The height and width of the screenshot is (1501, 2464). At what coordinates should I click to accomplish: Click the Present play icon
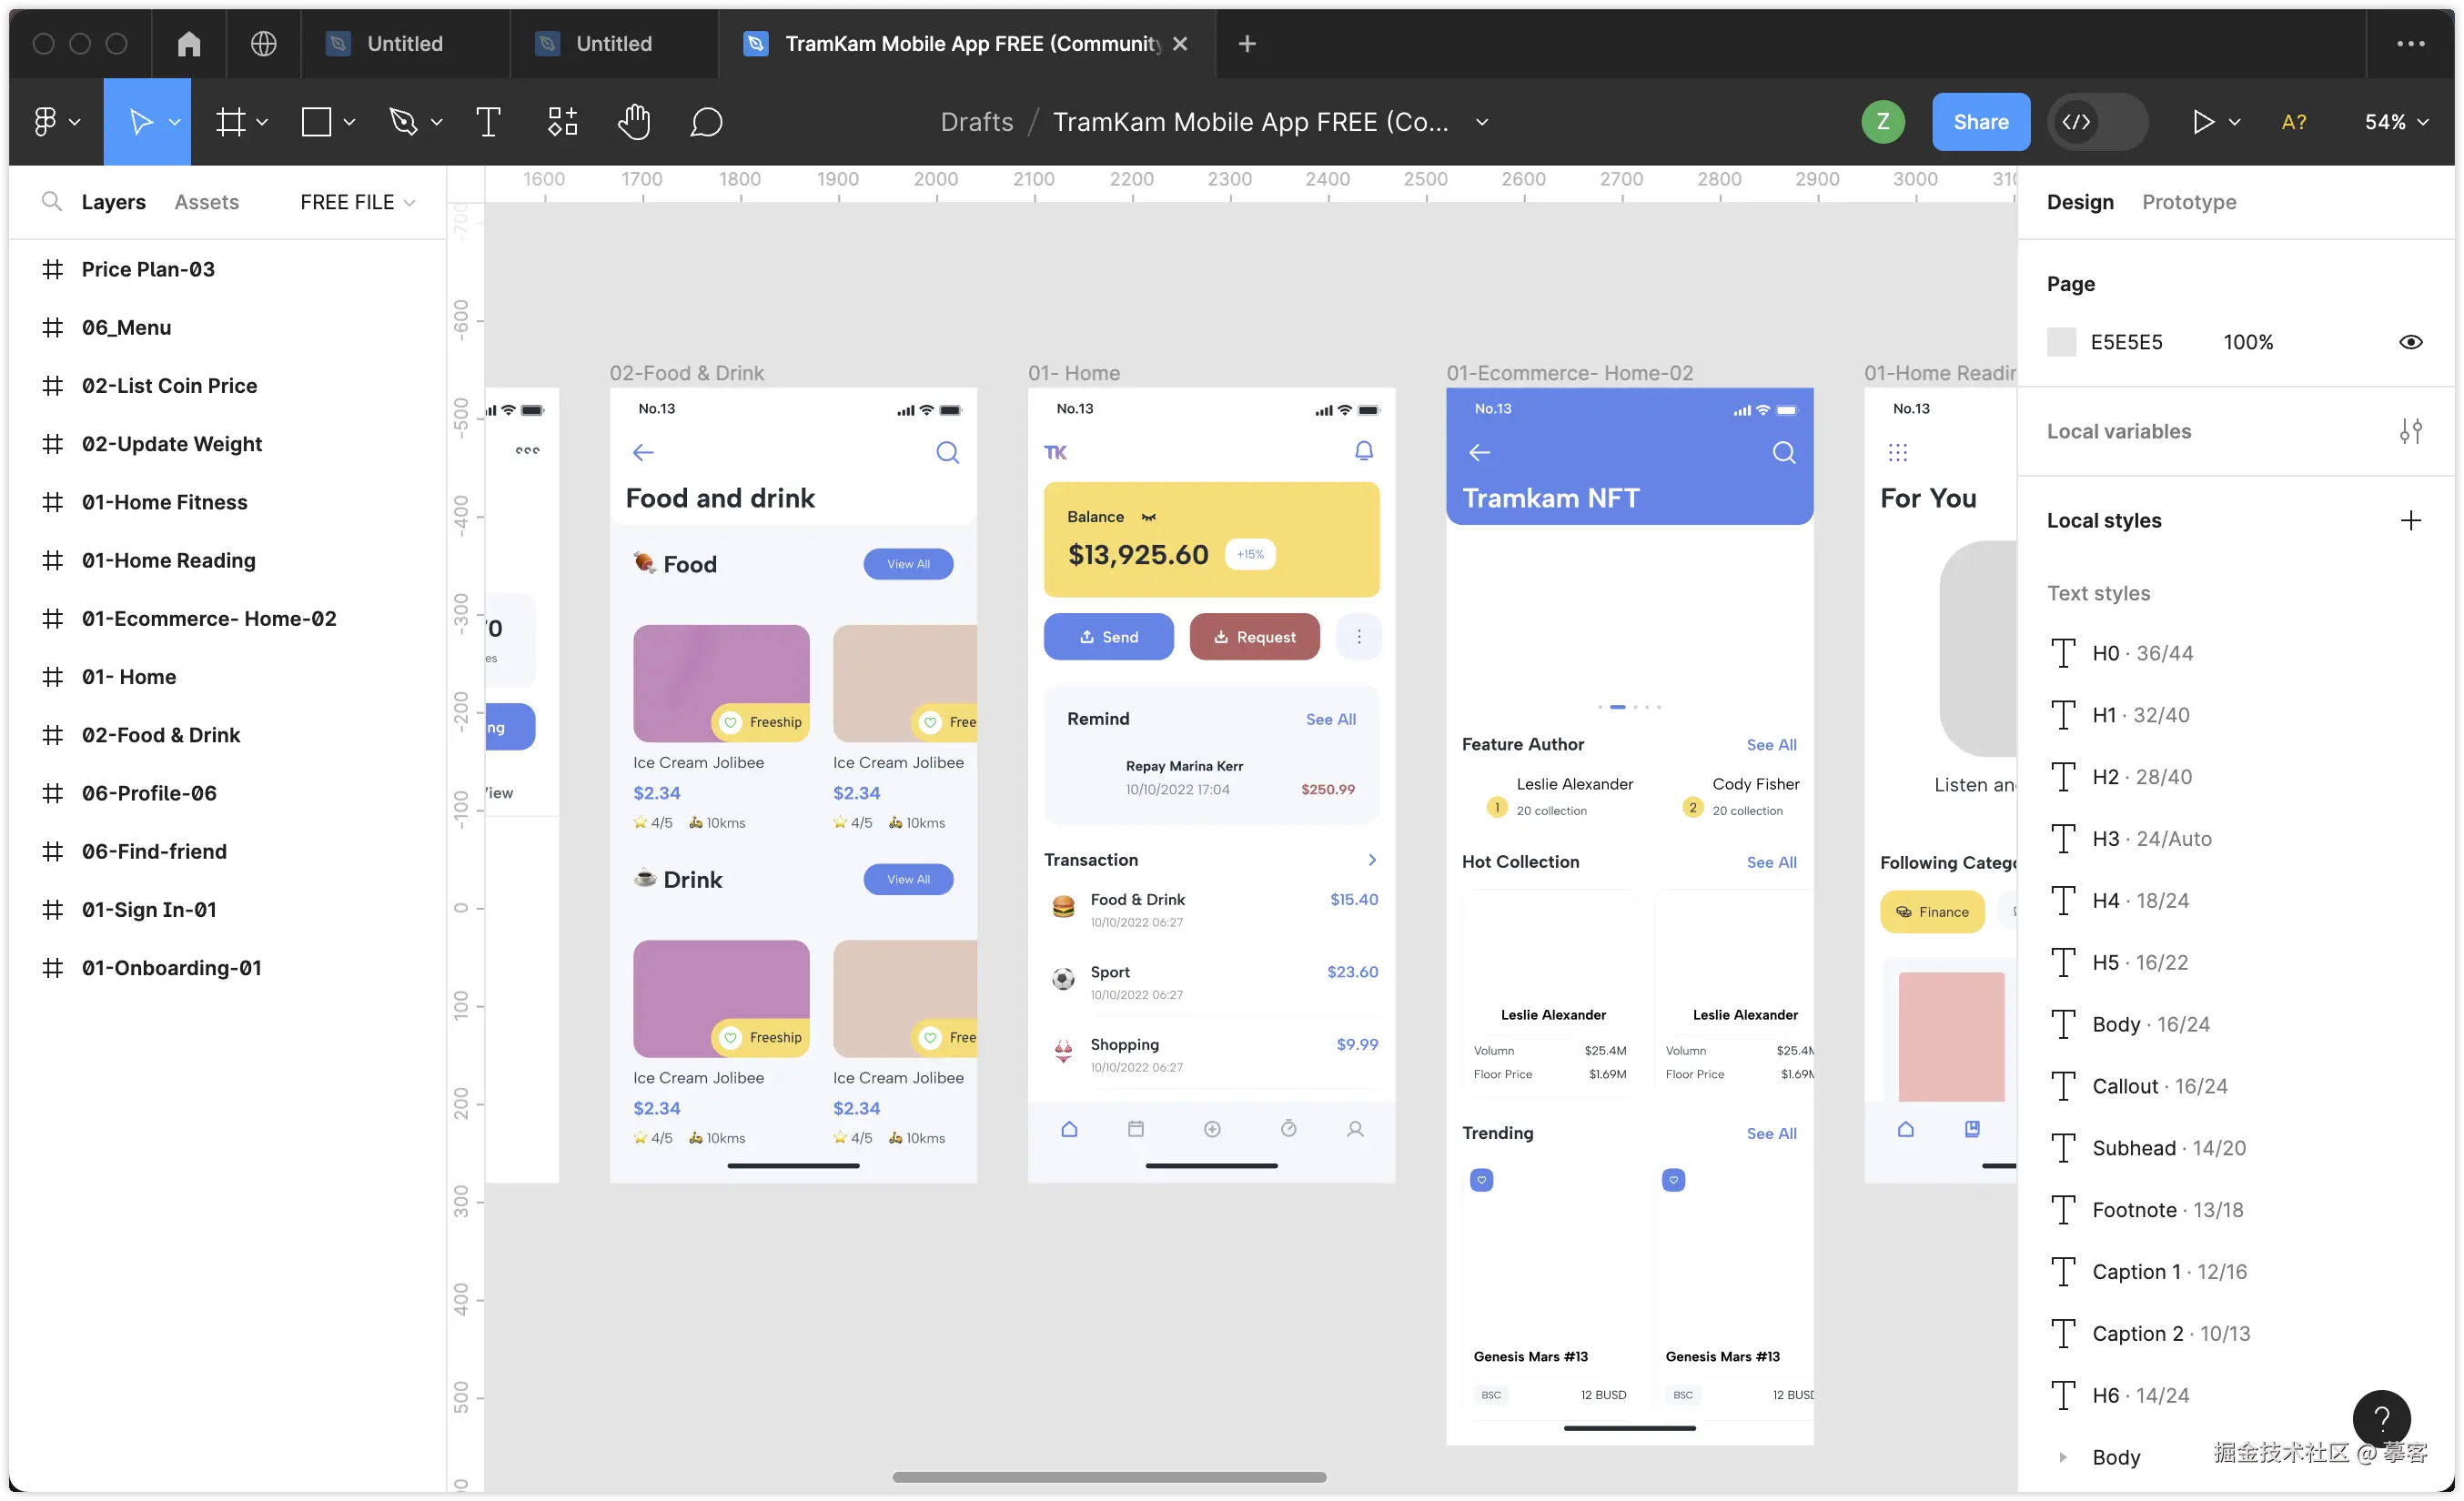pyautogui.click(x=2202, y=122)
